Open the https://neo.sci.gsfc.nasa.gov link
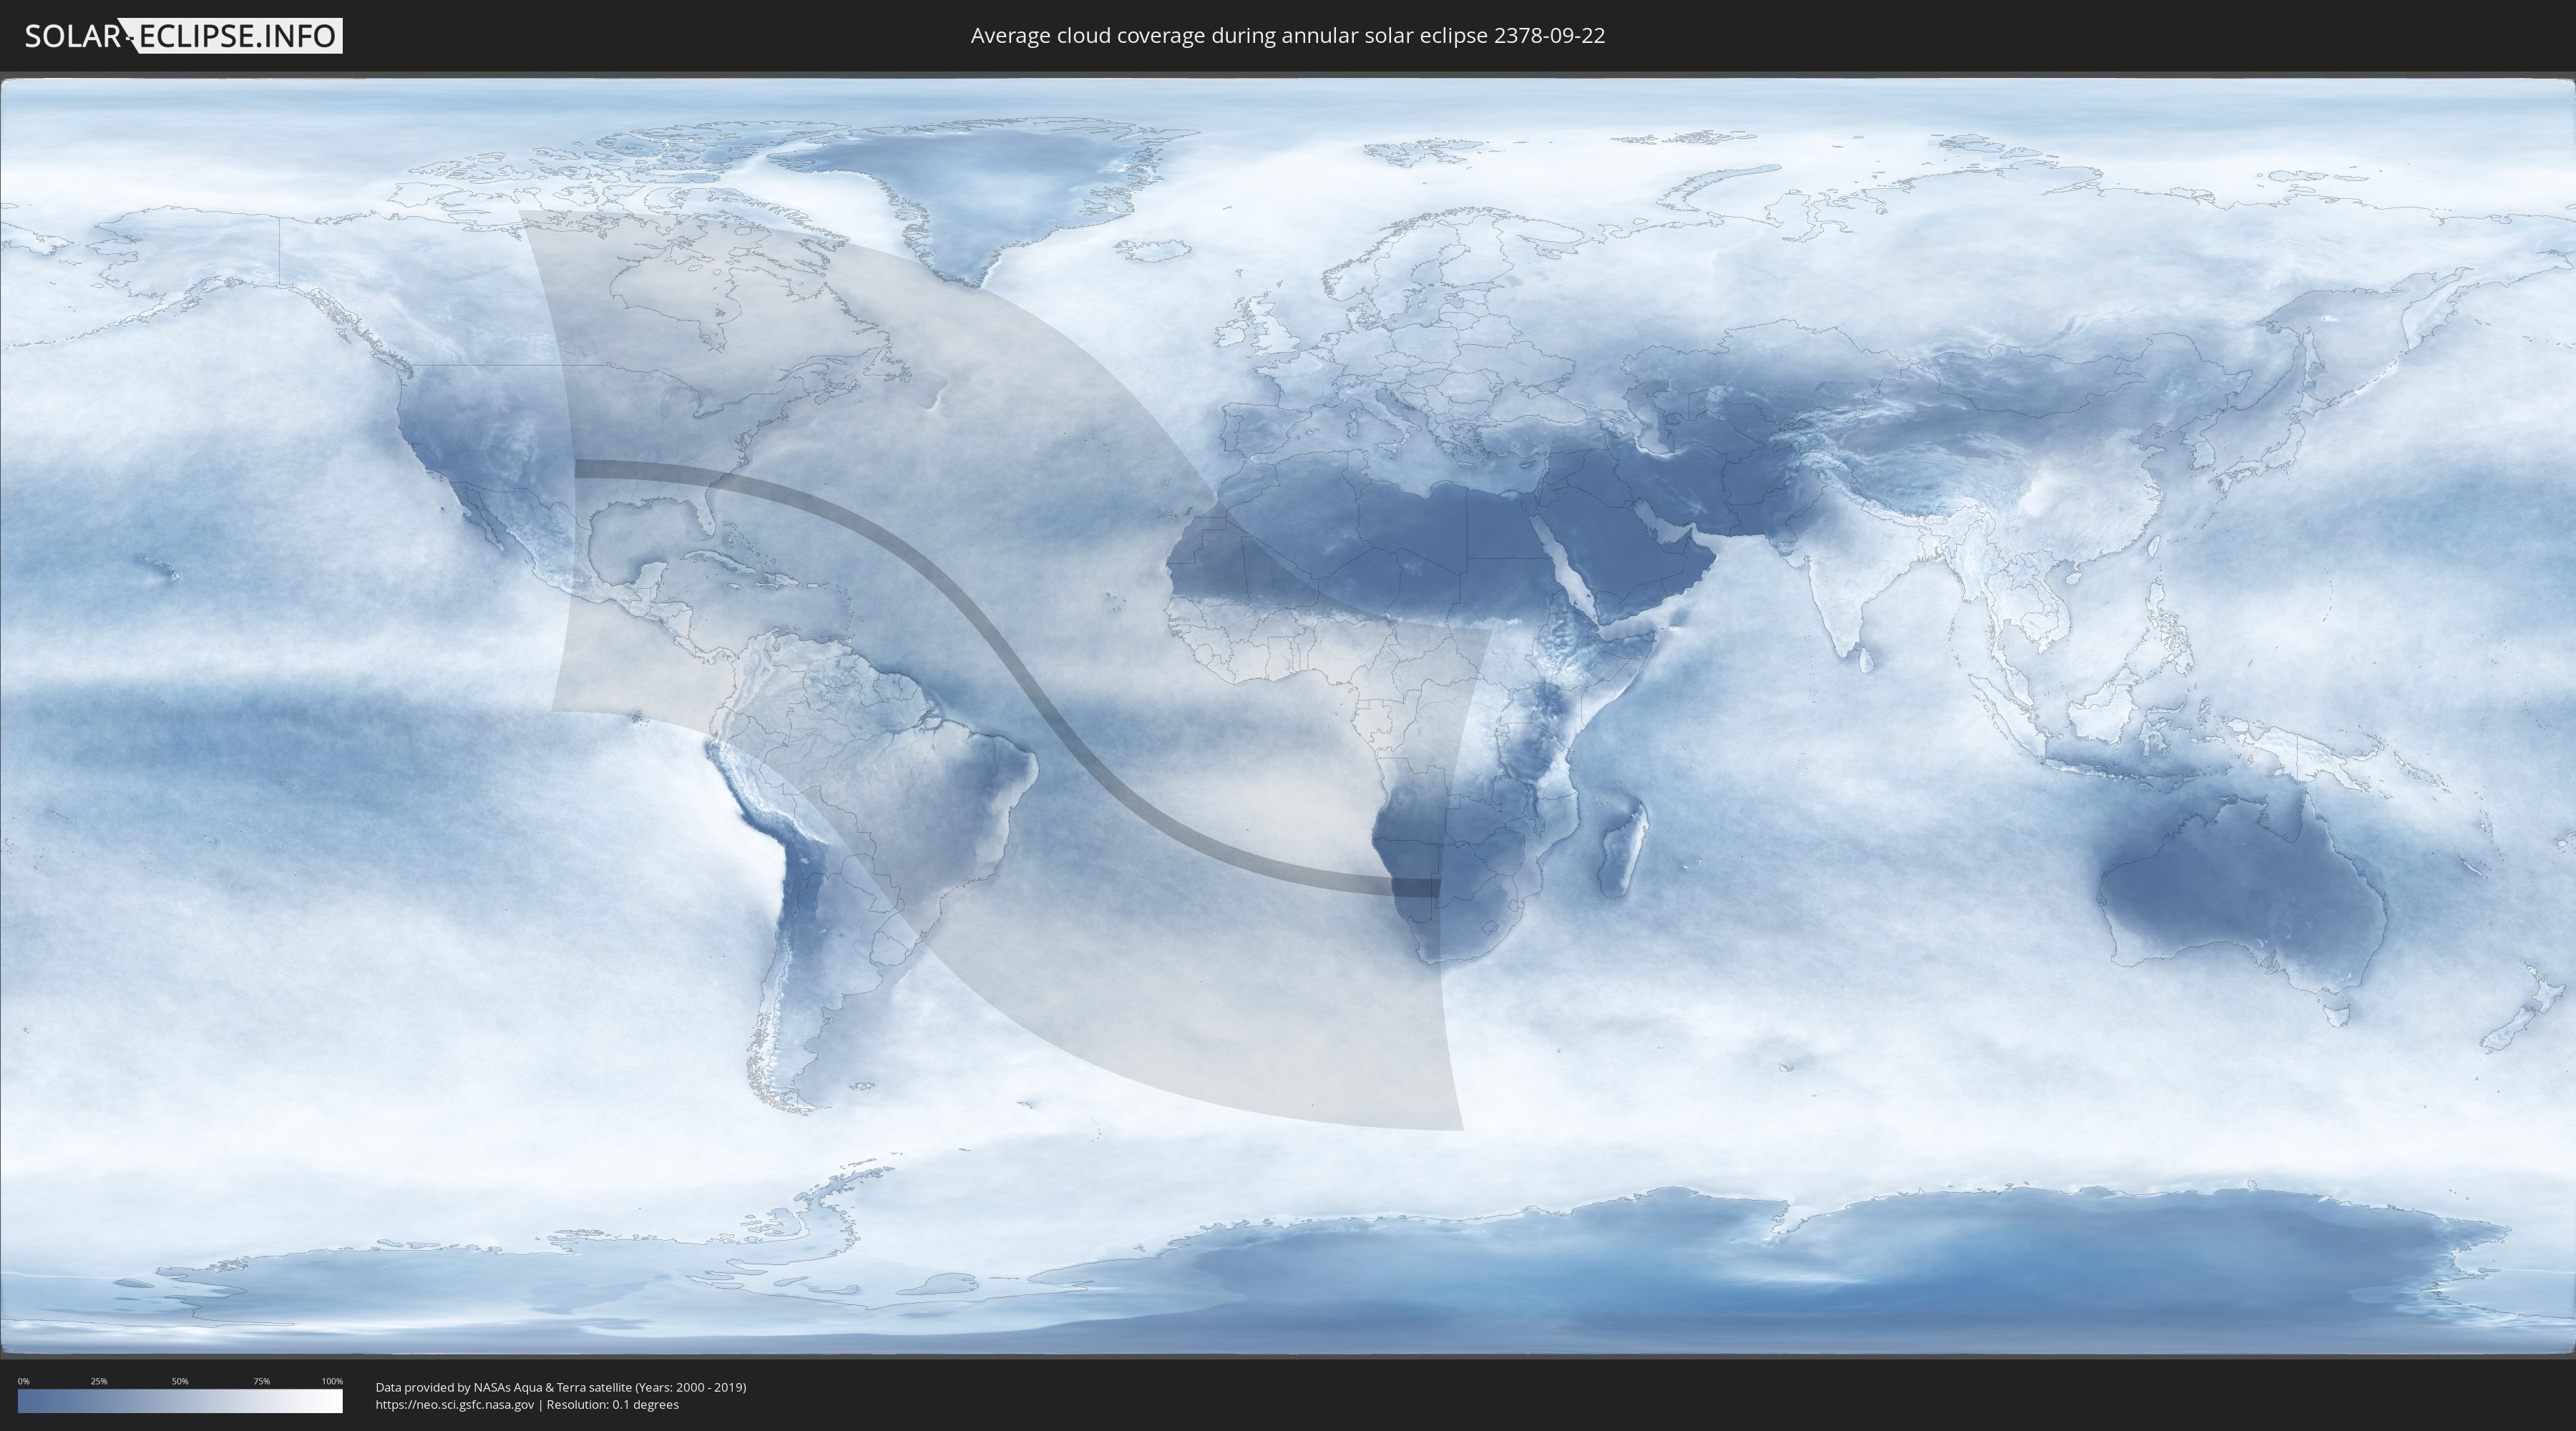The height and width of the screenshot is (1431, 2576). (x=455, y=1404)
